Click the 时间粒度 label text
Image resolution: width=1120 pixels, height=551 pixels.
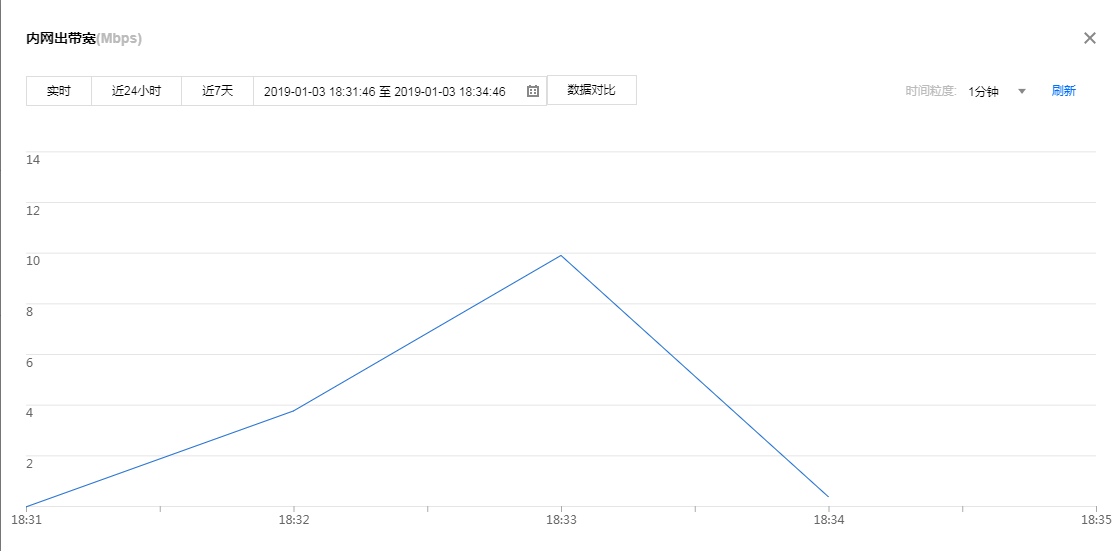tap(931, 91)
